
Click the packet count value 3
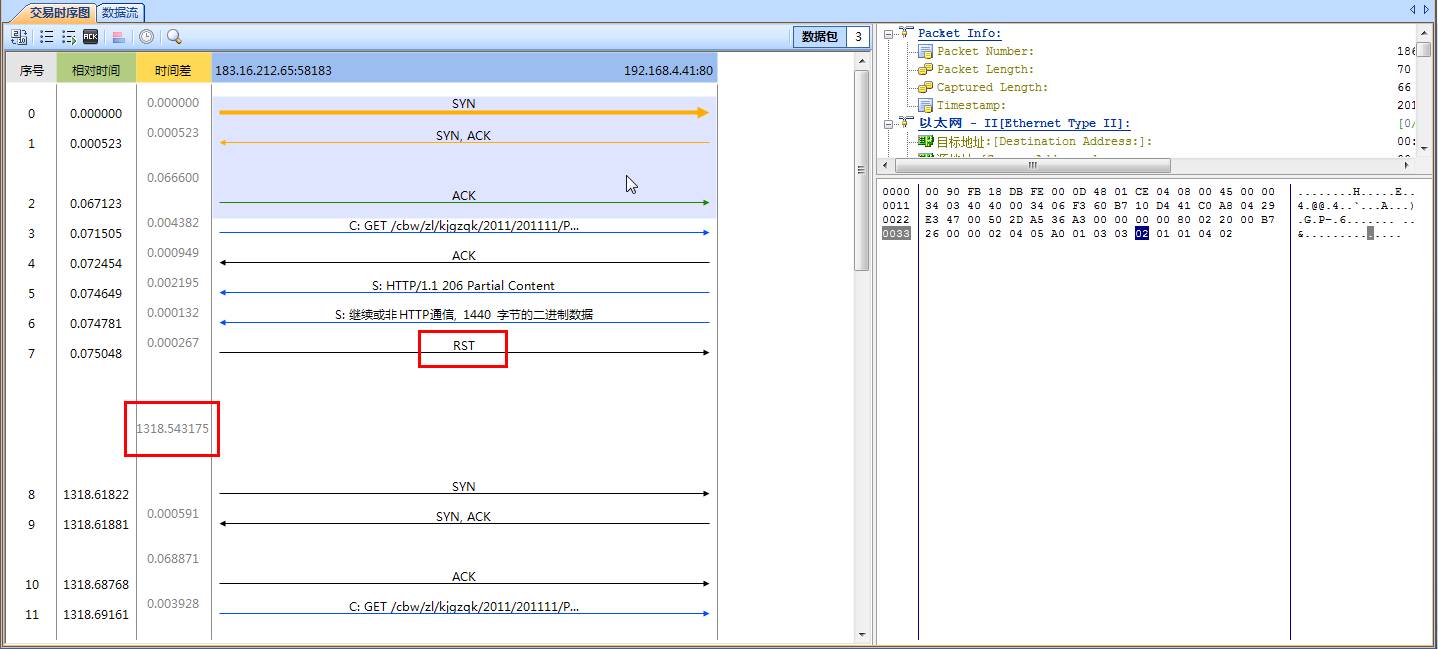click(858, 37)
